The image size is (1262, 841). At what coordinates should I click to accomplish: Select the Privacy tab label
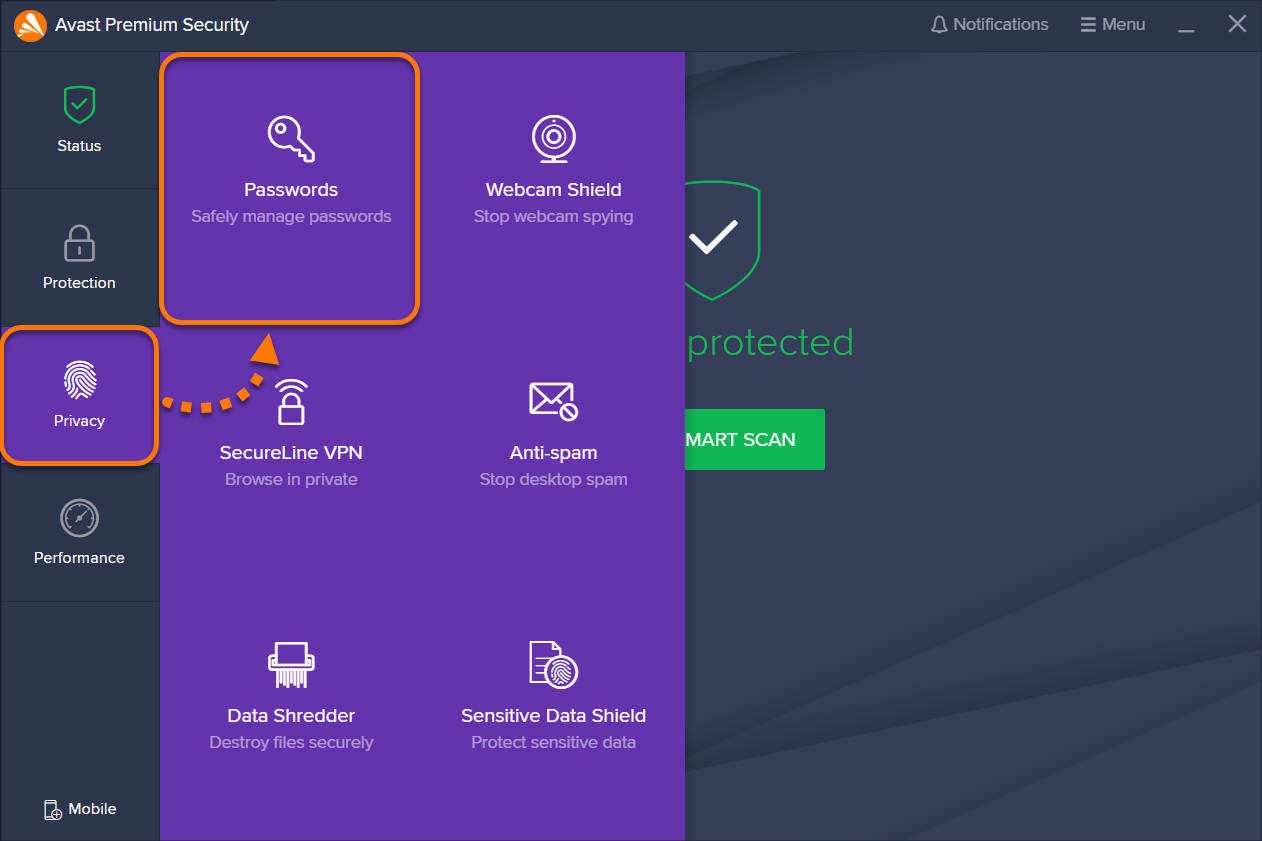pos(79,421)
